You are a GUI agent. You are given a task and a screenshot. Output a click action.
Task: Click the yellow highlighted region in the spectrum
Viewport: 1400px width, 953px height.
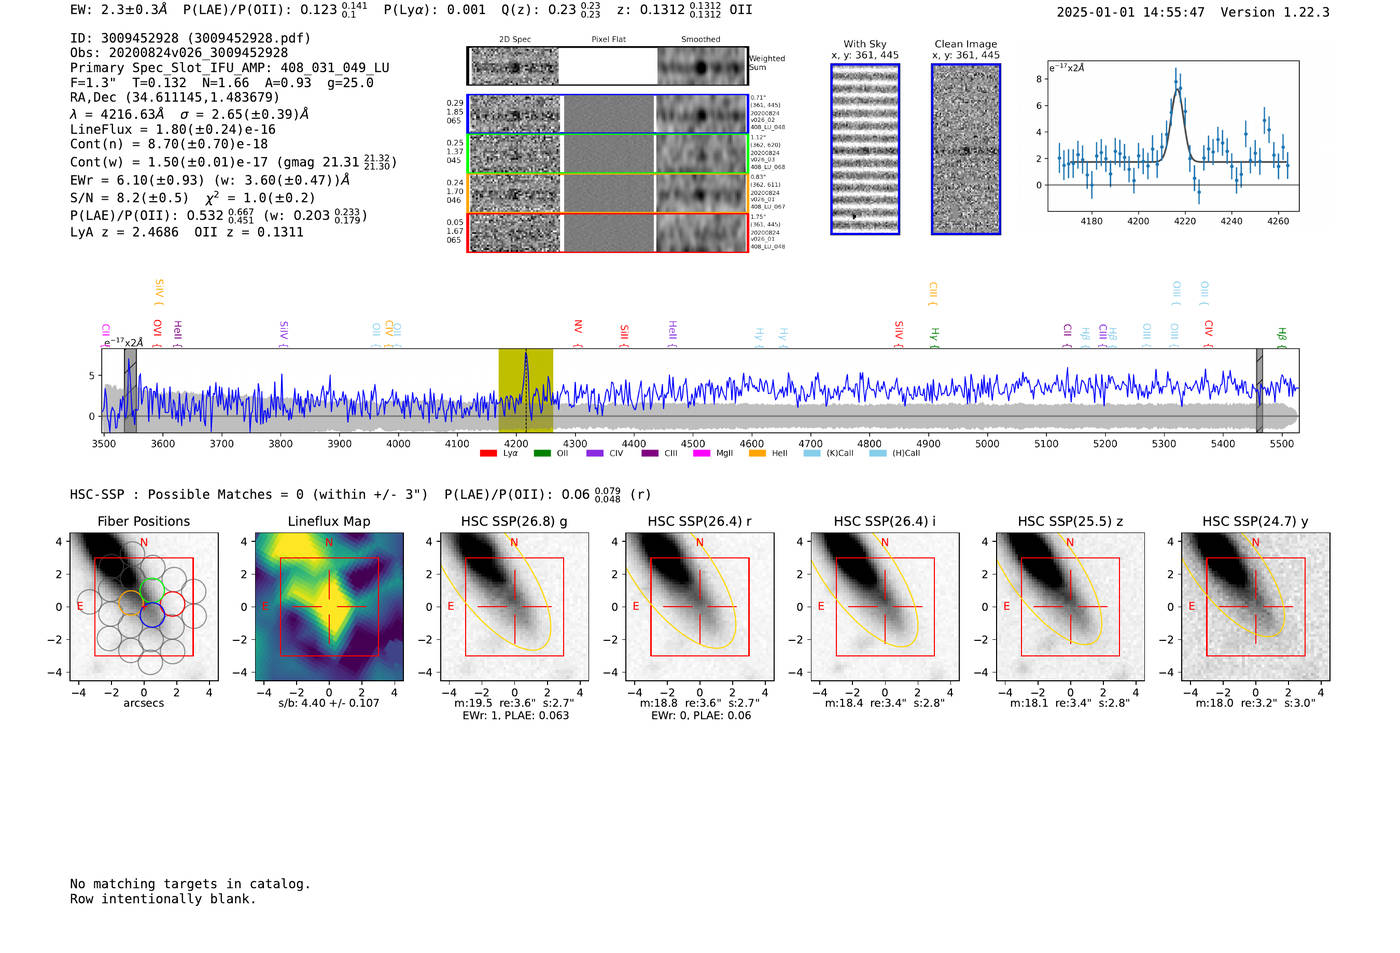pyautogui.click(x=525, y=391)
